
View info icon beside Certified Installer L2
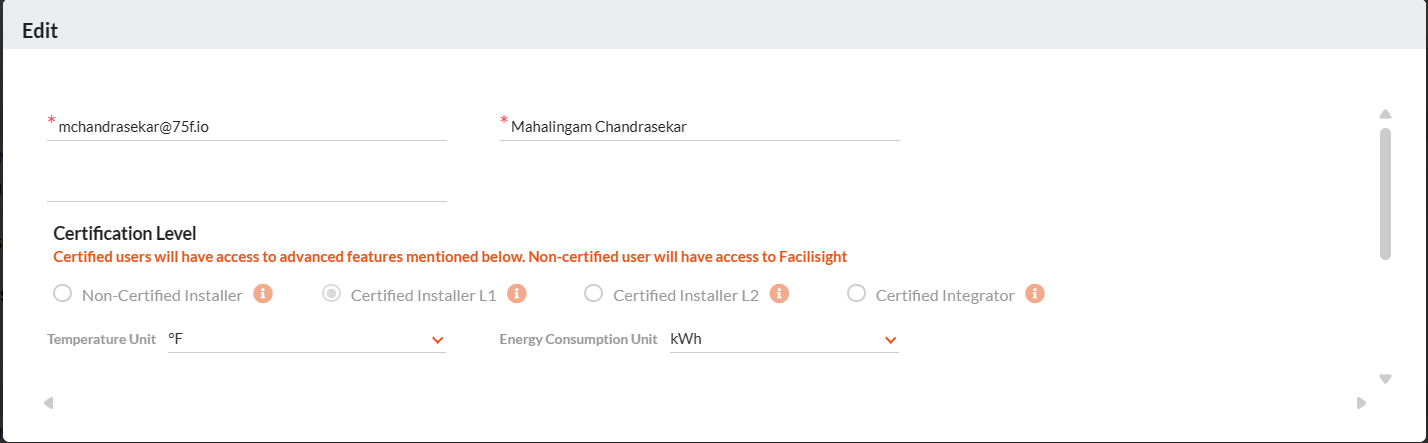(x=780, y=294)
